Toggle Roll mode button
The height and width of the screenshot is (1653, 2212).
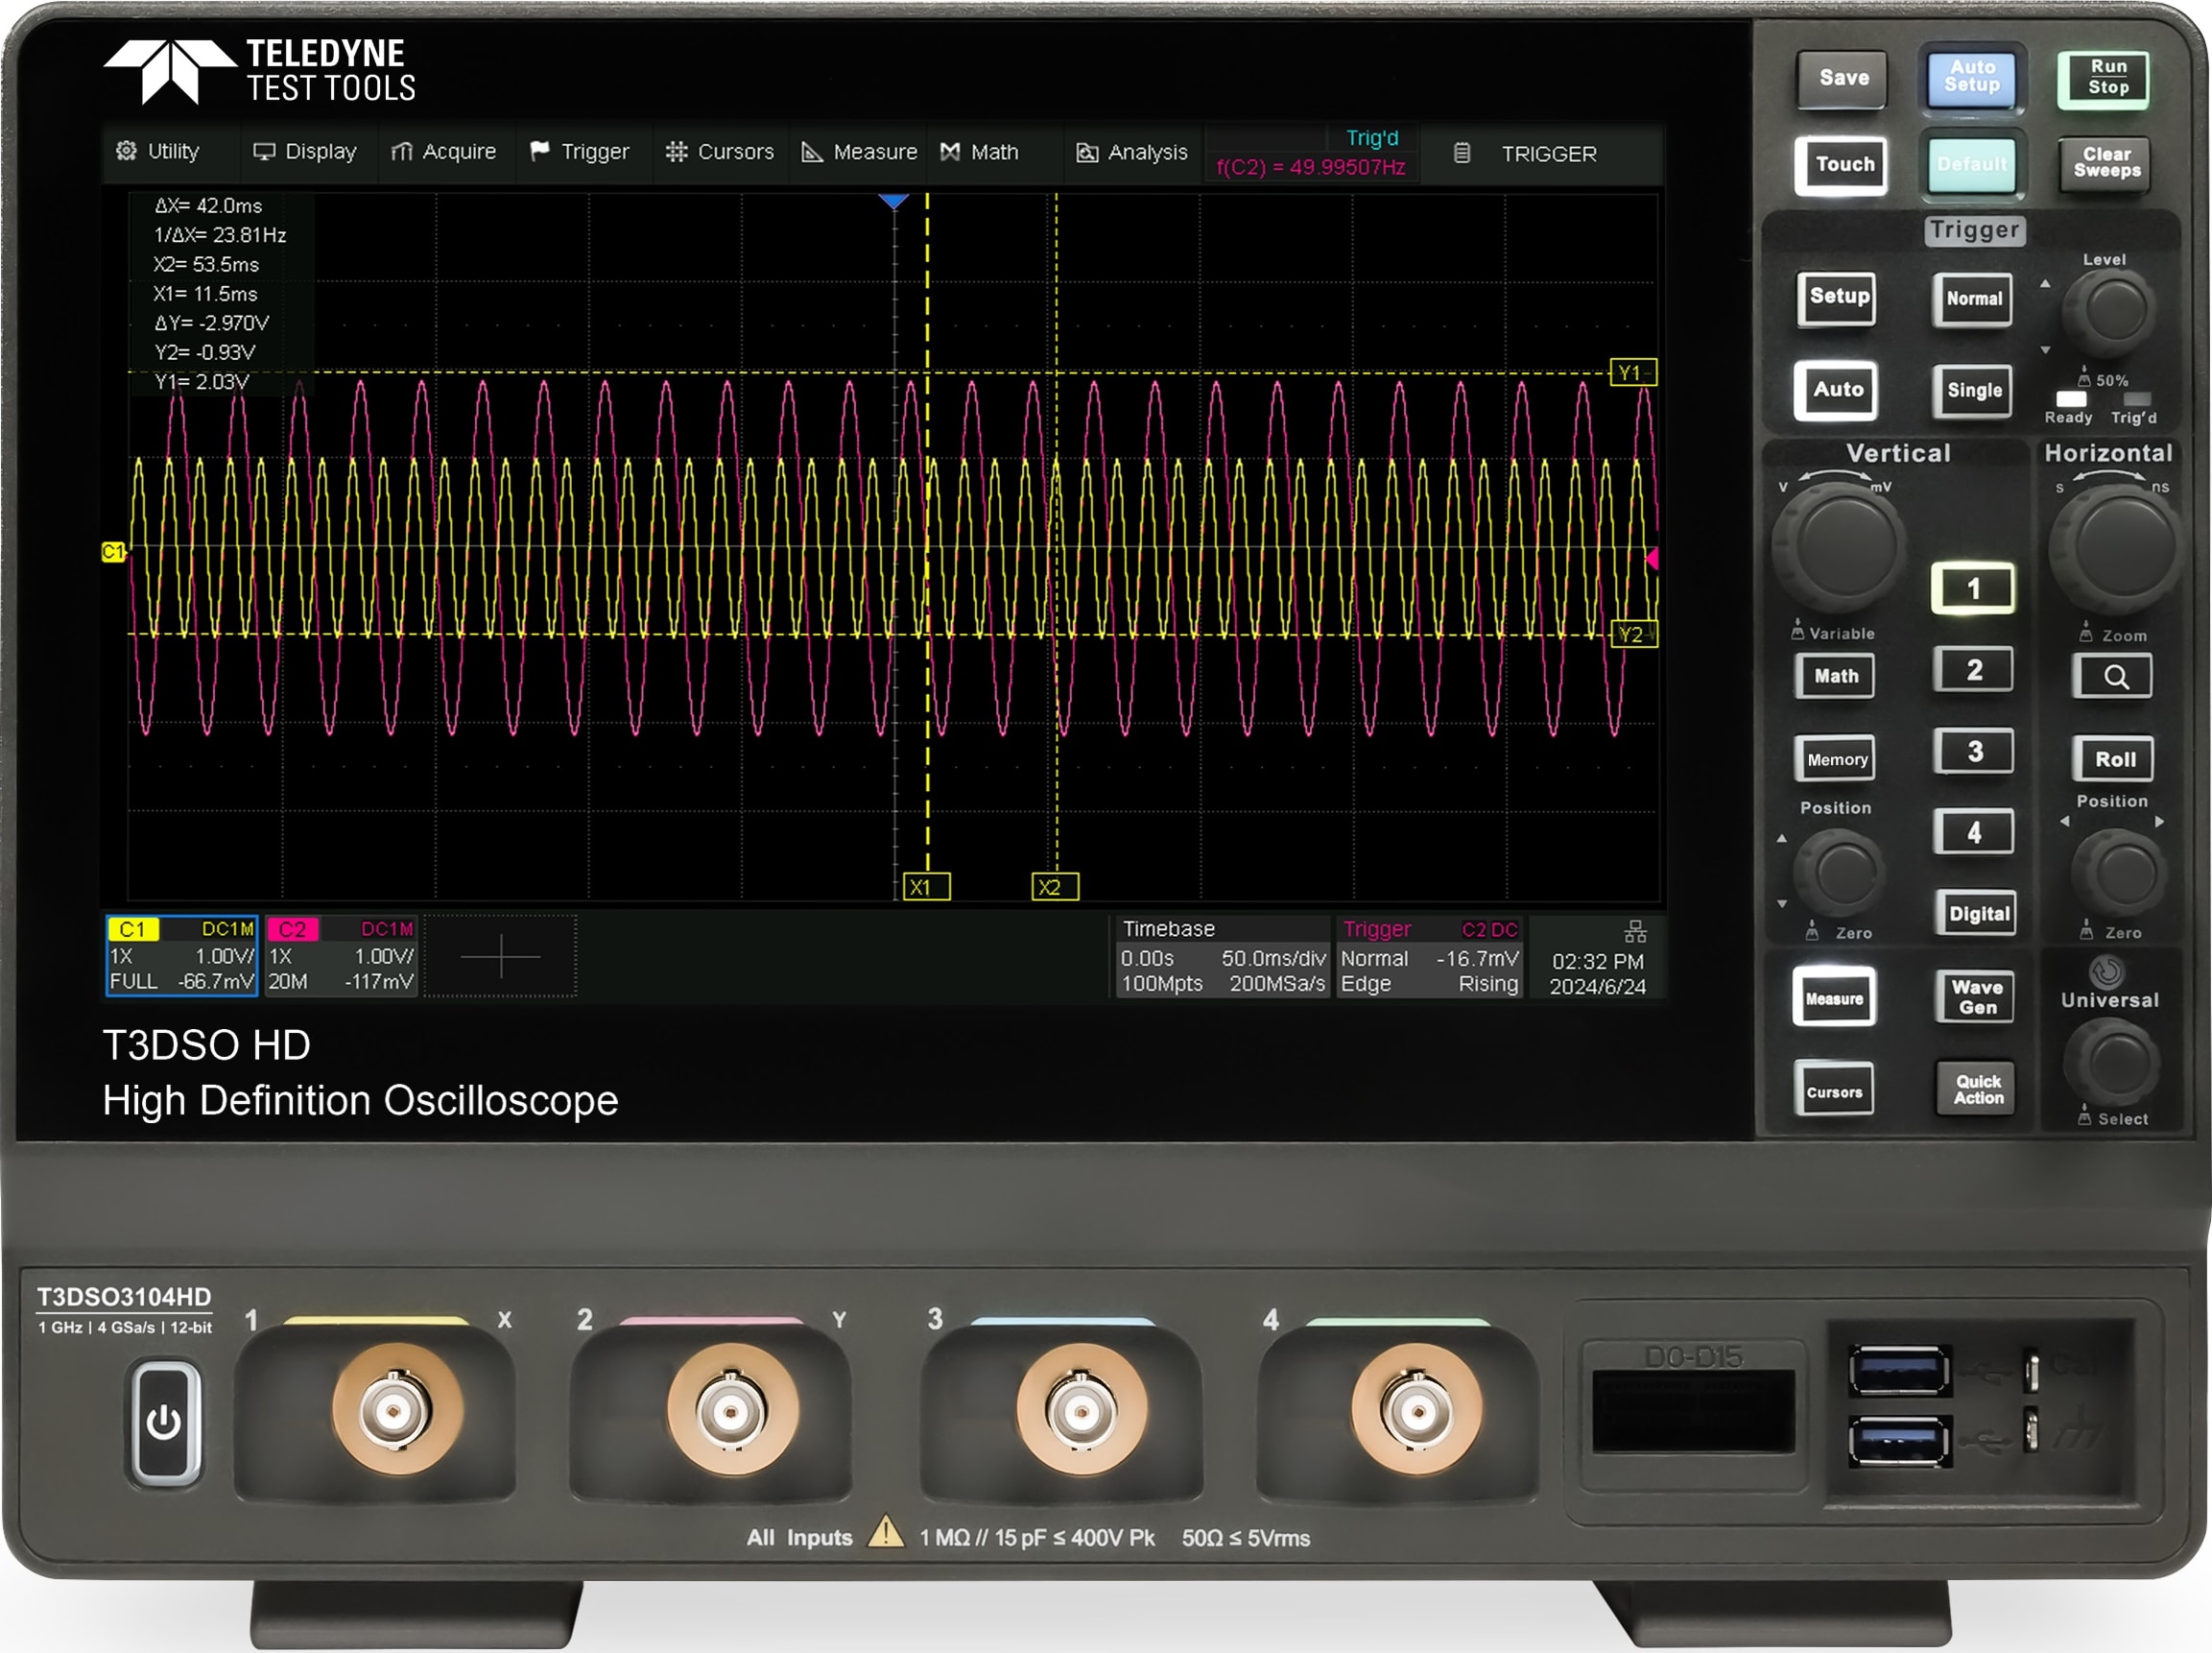tap(2113, 759)
